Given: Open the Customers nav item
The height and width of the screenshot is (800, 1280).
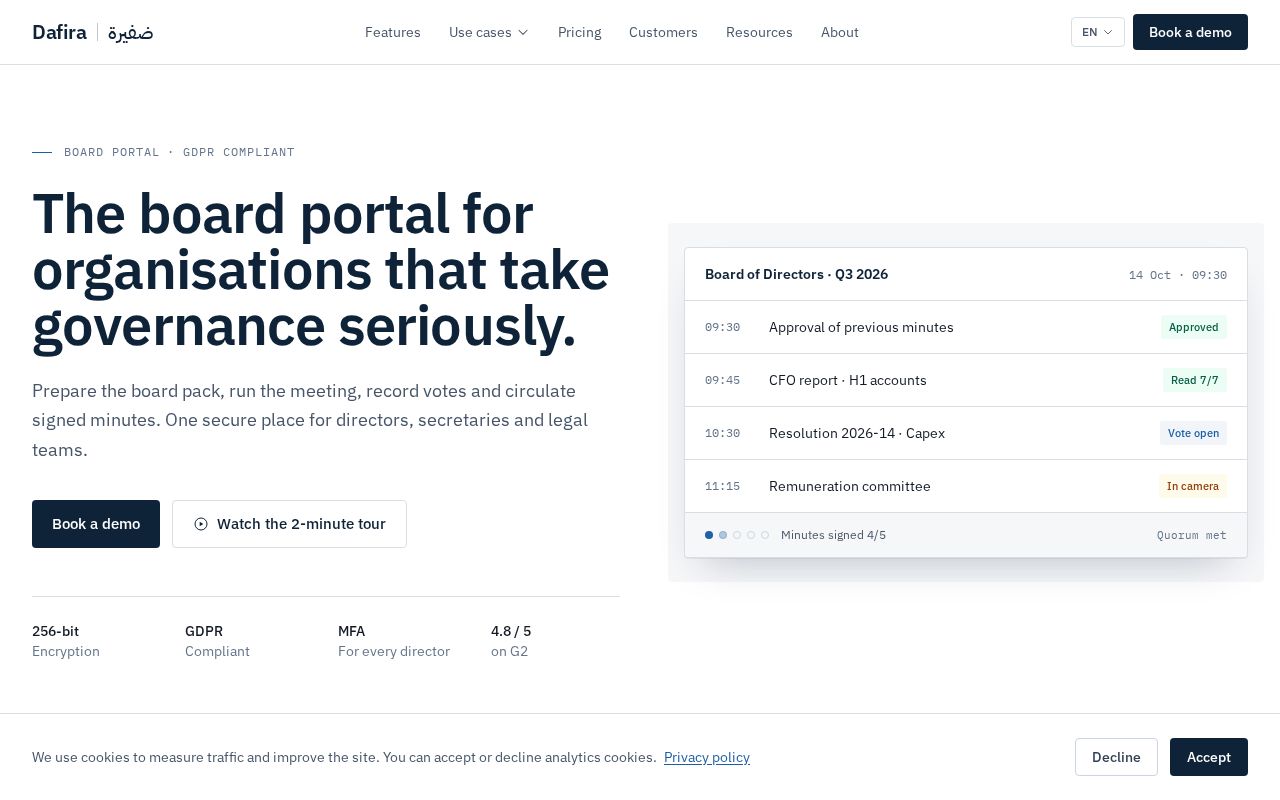Looking at the screenshot, I should coord(663,32).
